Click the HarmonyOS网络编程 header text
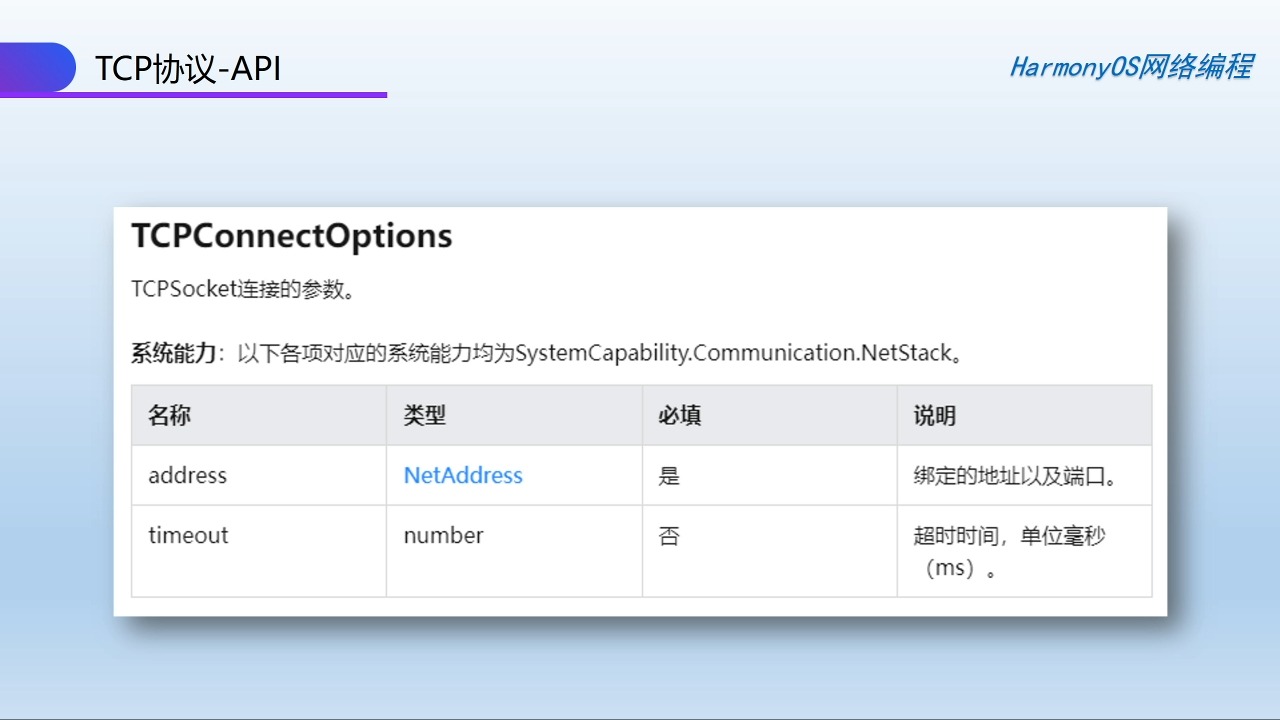Viewport: 1280px width, 720px height. point(1130,67)
